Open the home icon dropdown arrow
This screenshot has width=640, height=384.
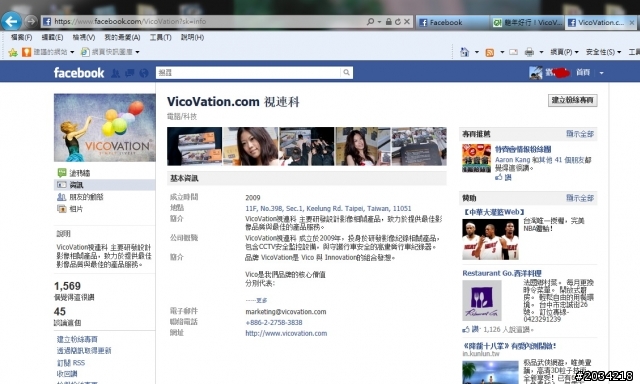tap(476, 52)
